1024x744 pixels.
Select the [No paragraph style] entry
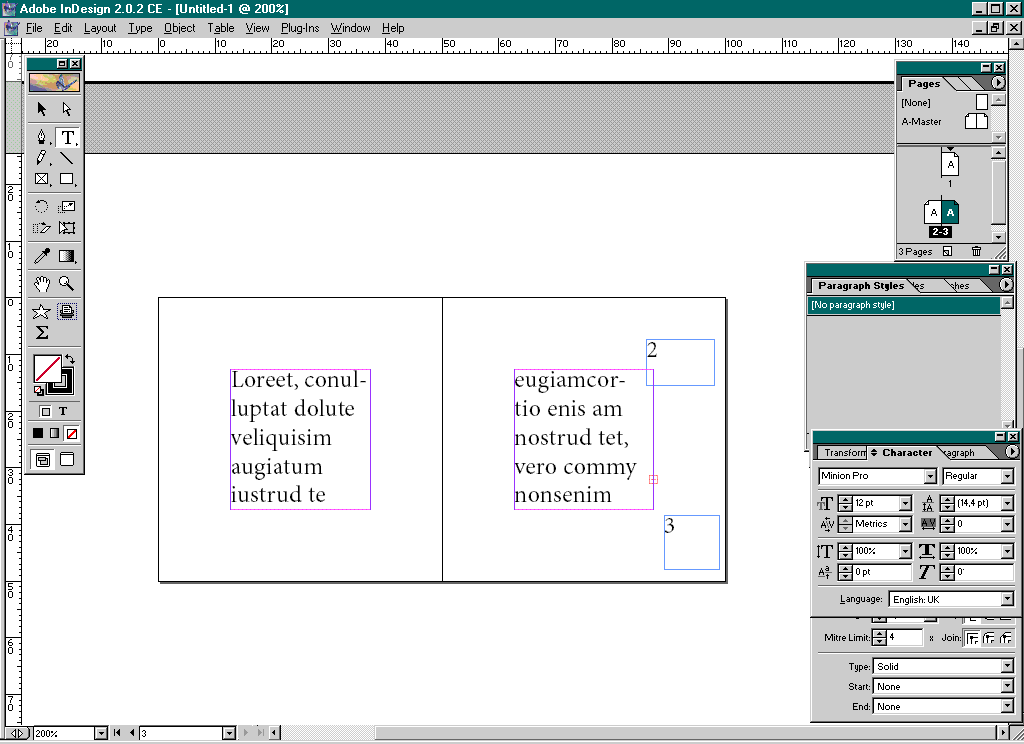(x=904, y=305)
